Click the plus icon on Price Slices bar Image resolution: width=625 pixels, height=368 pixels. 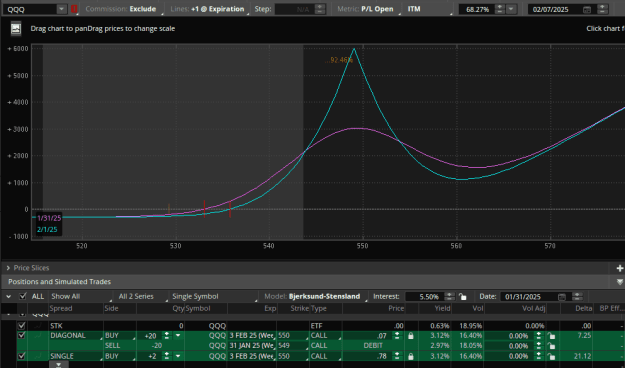tap(619, 268)
